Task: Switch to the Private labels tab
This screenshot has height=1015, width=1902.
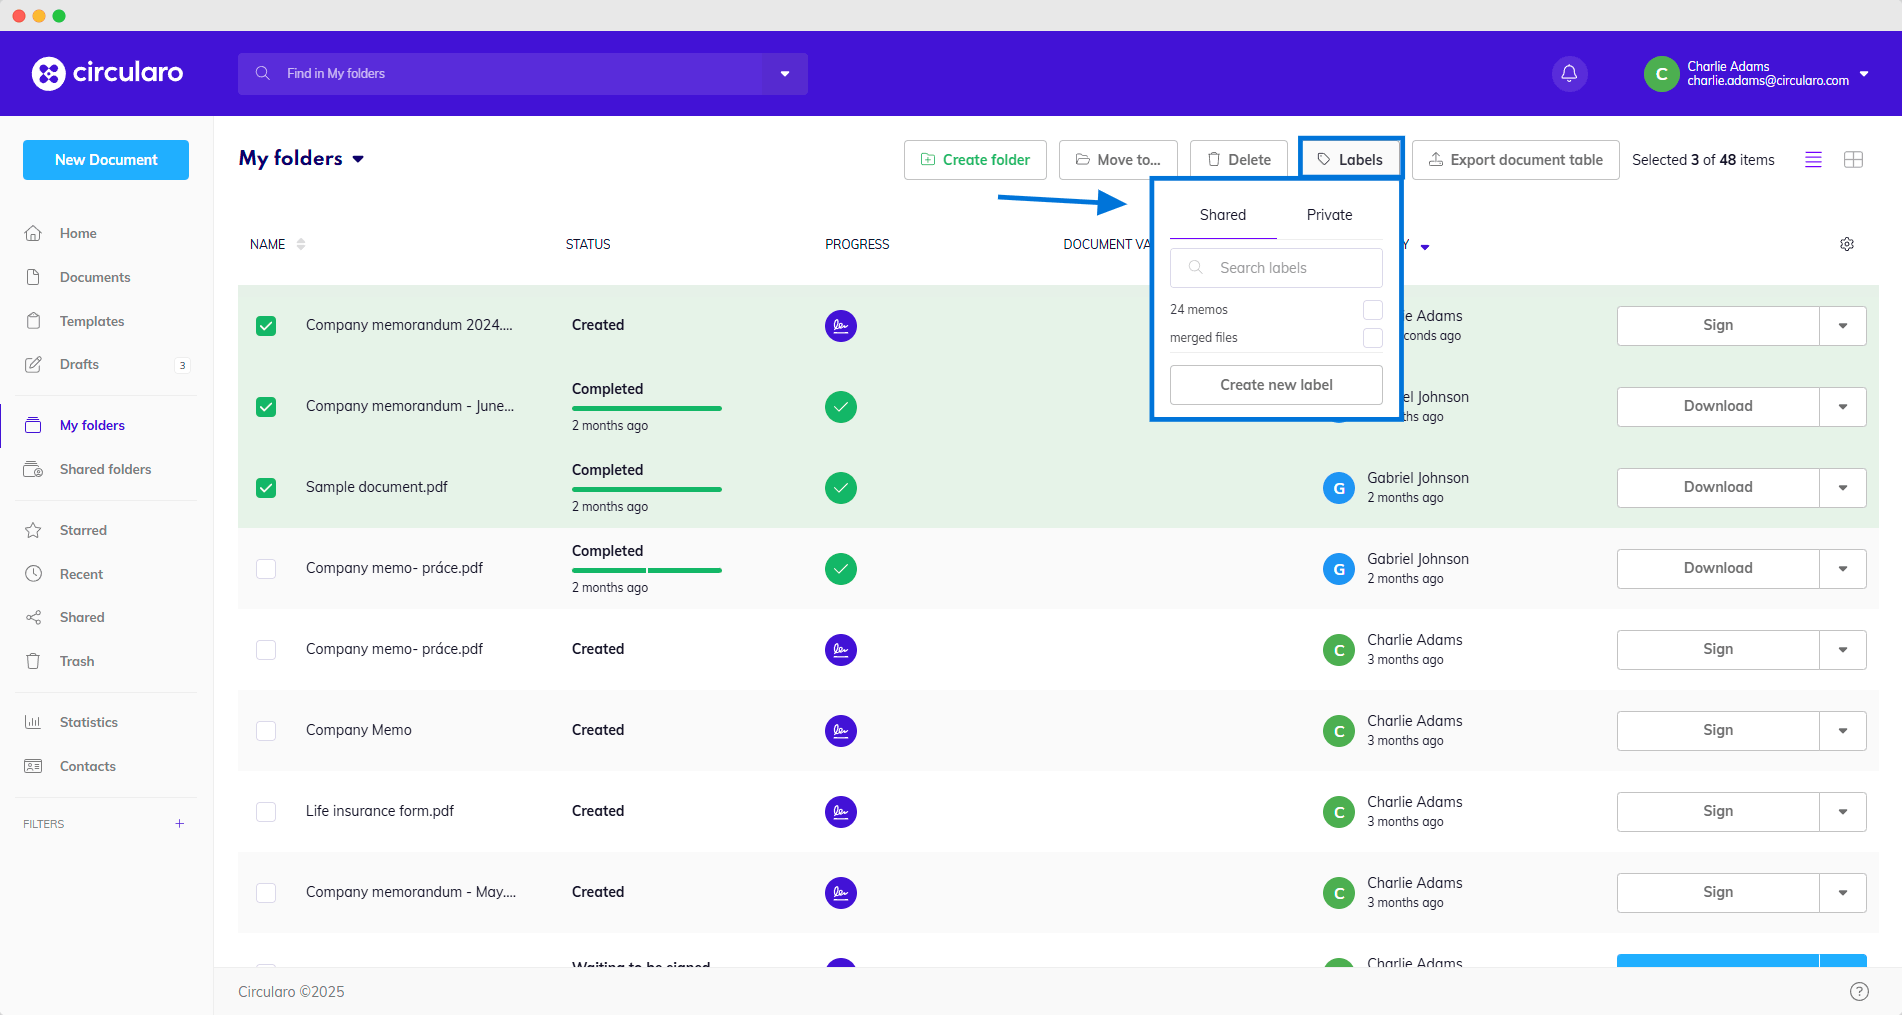Action: point(1329,215)
